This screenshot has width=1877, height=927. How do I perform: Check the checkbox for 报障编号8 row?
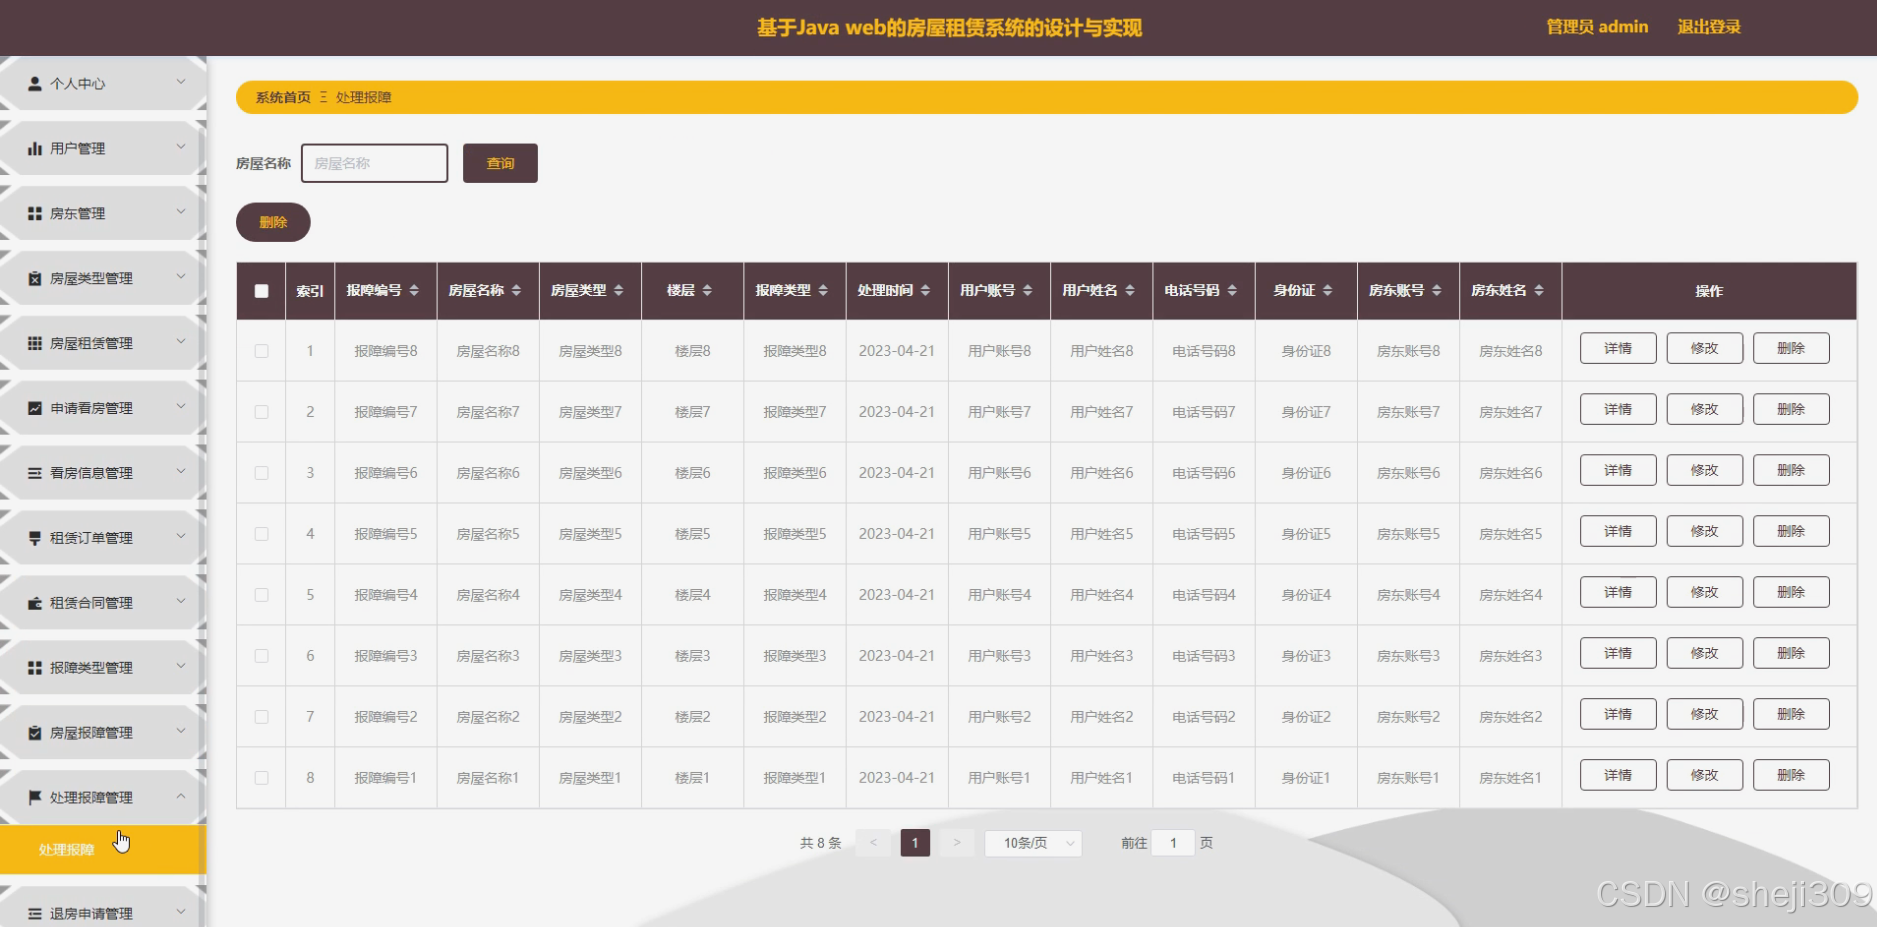261,351
